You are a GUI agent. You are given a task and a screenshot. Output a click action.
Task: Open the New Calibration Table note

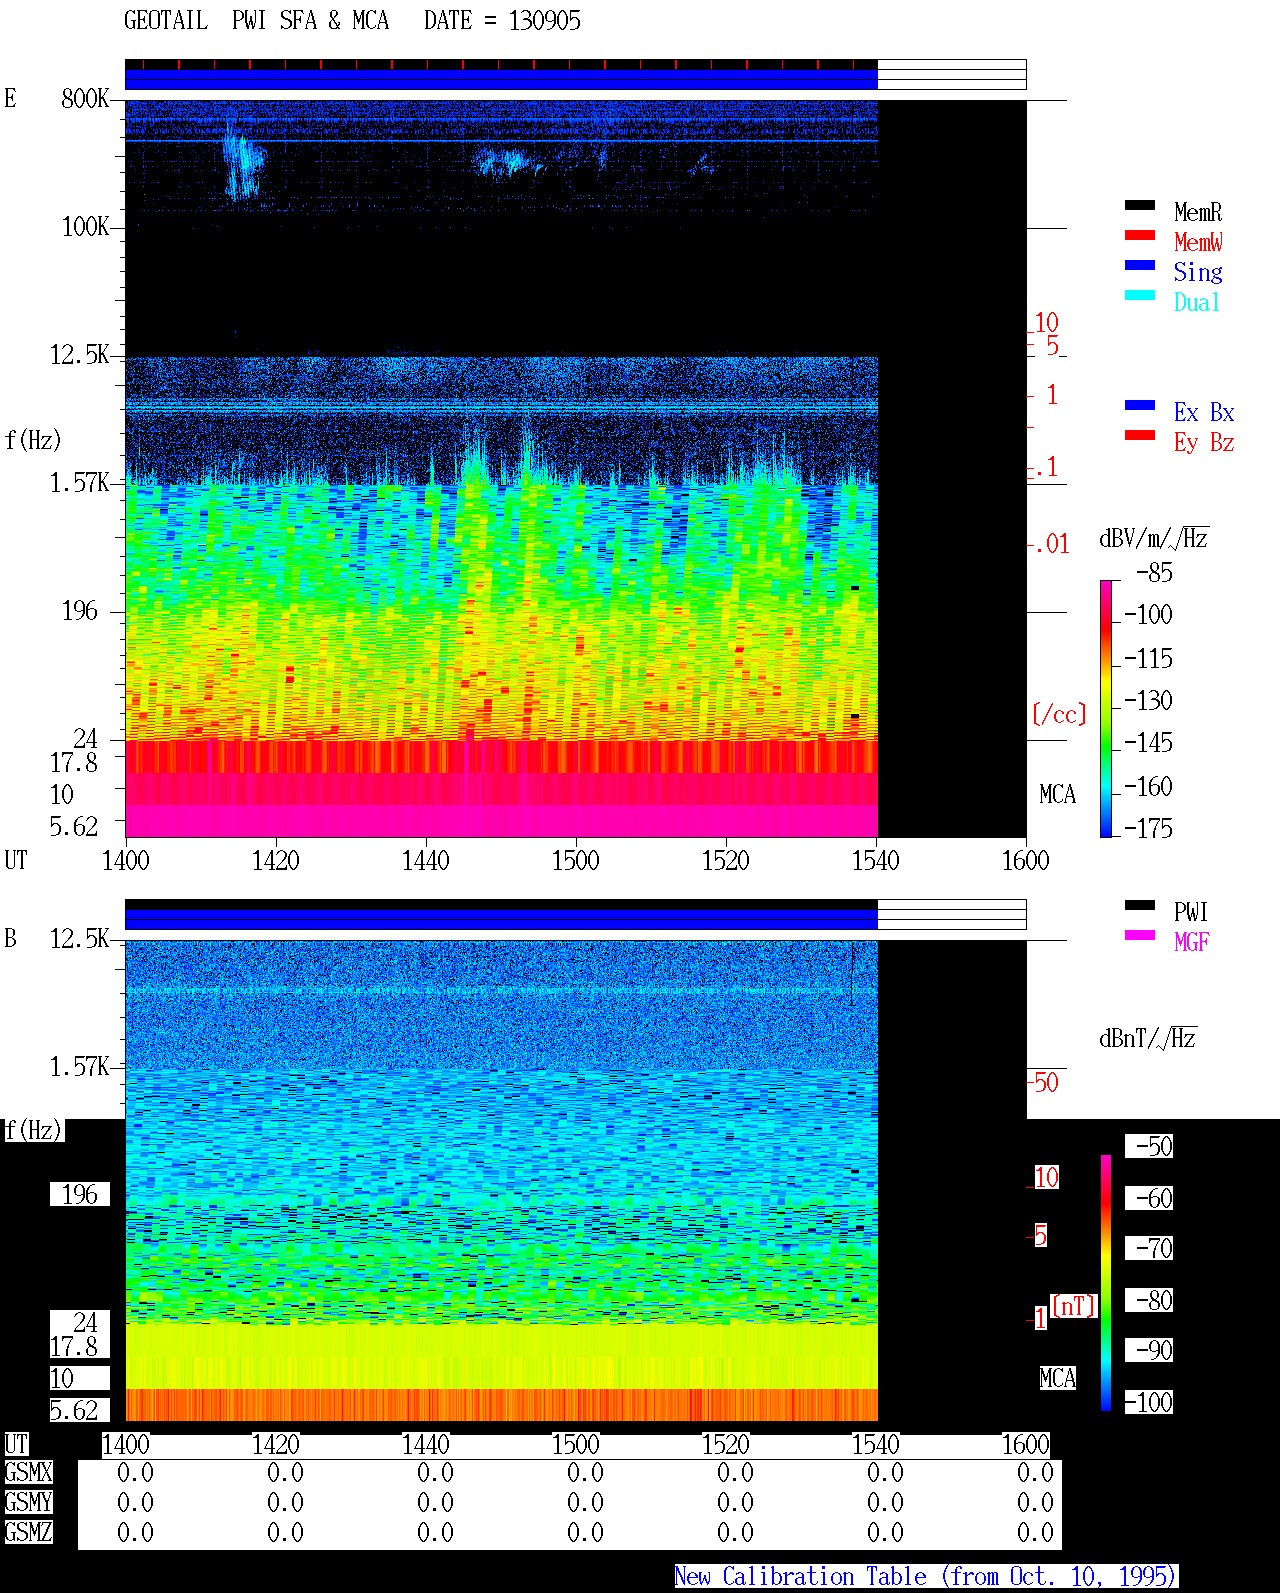pyautogui.click(x=926, y=1577)
